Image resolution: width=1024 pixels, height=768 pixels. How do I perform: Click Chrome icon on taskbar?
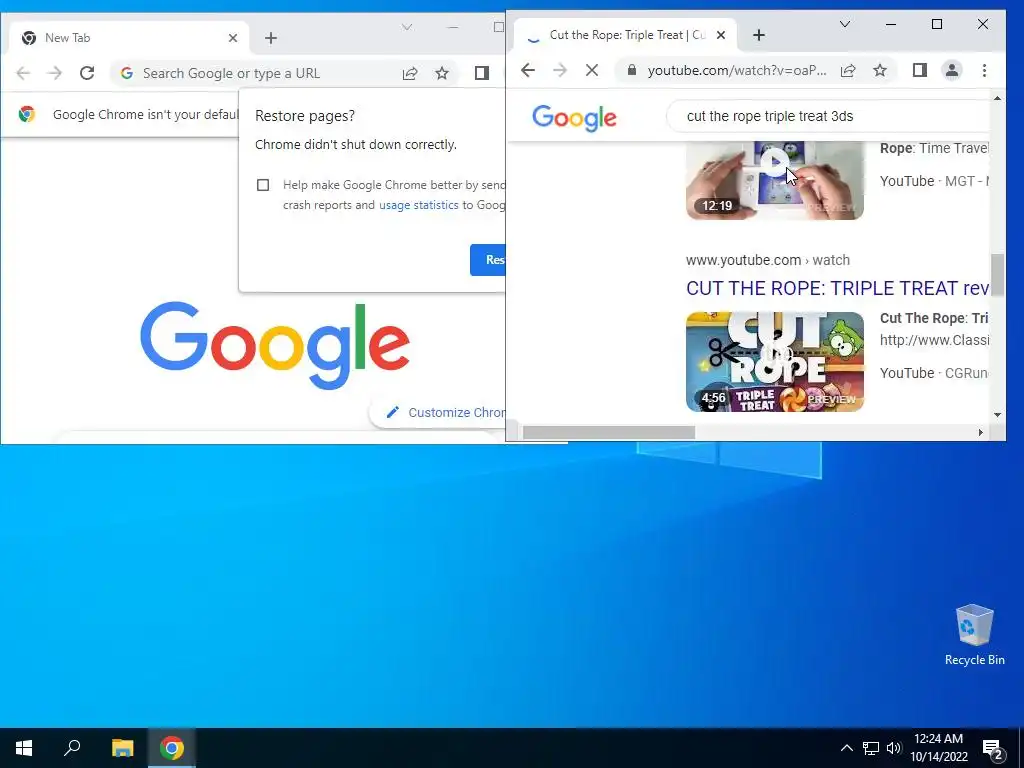(172, 748)
